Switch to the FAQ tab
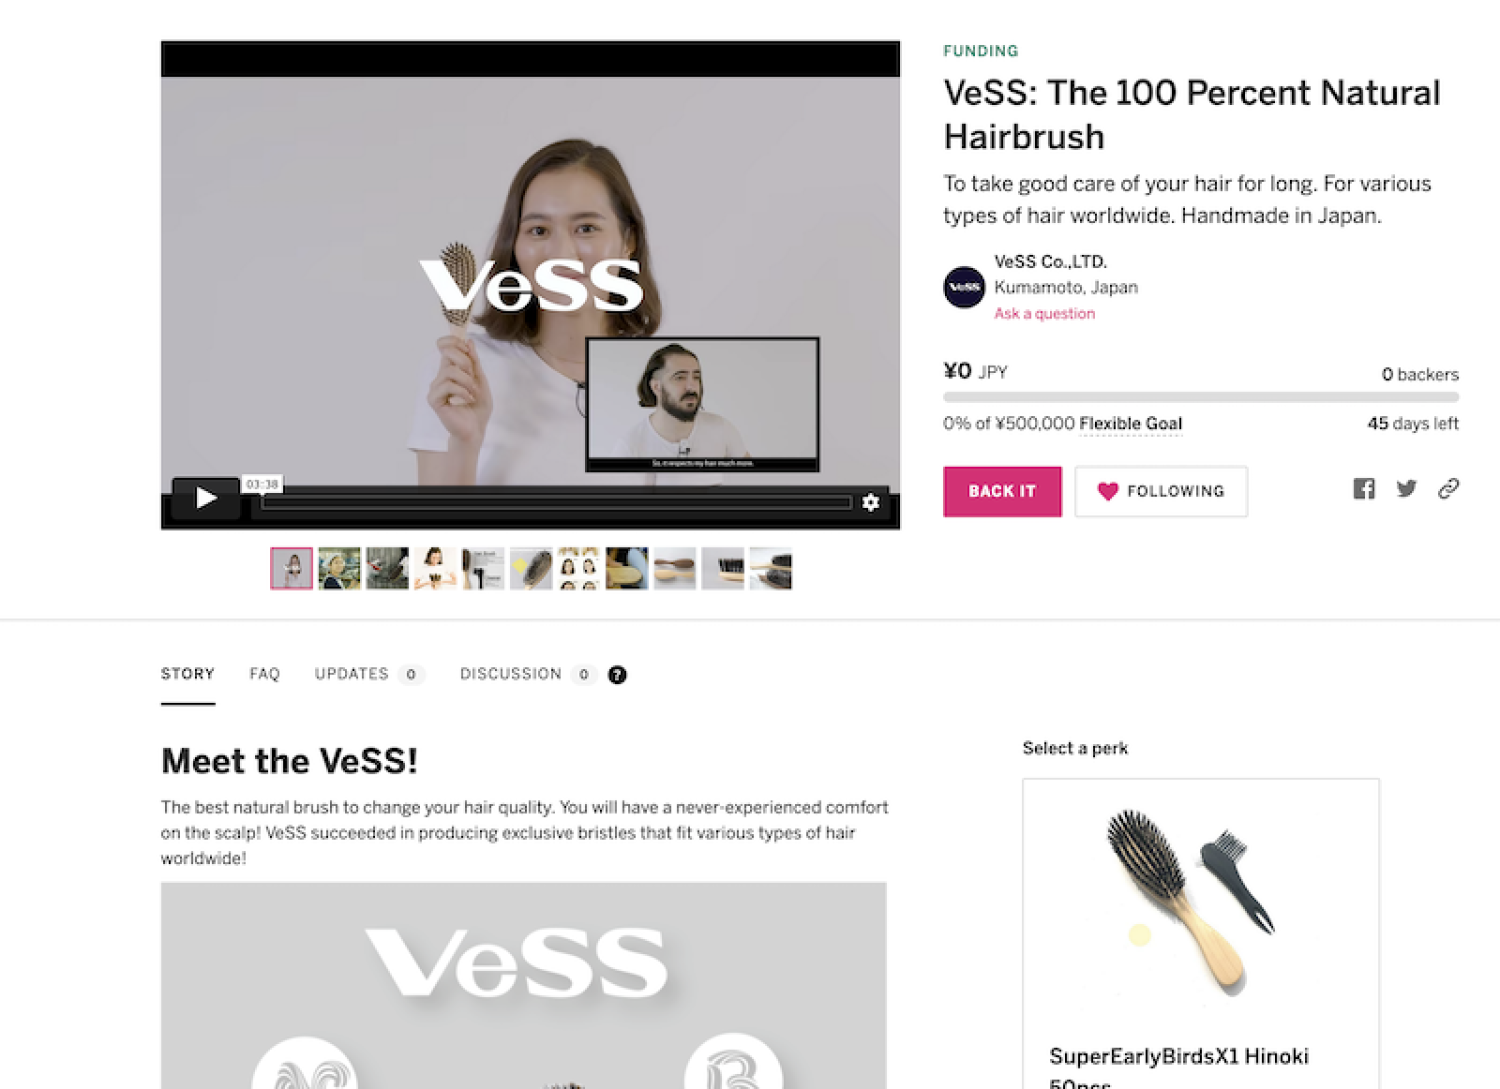 (x=265, y=675)
